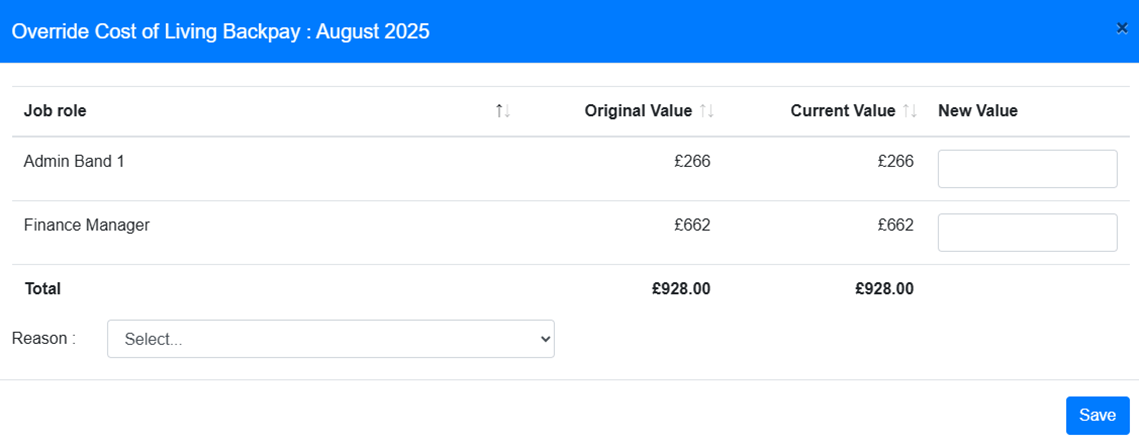Screen dimensions: 1139x443
Task: Click sort arrows beside Original Value
Action: (707, 111)
